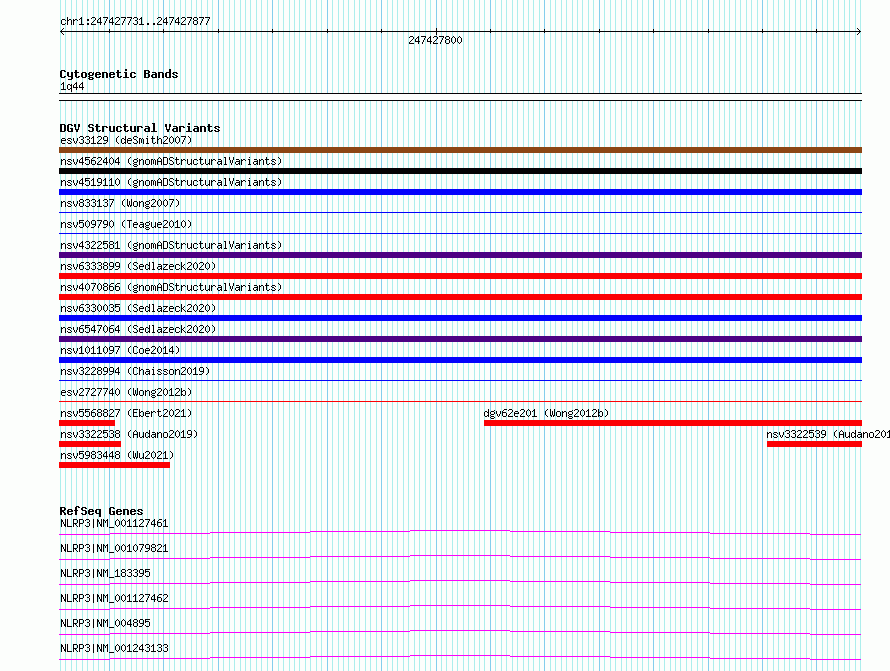
Task: Open the NLRP3|NM_001127461 transcript
Action: [114, 523]
